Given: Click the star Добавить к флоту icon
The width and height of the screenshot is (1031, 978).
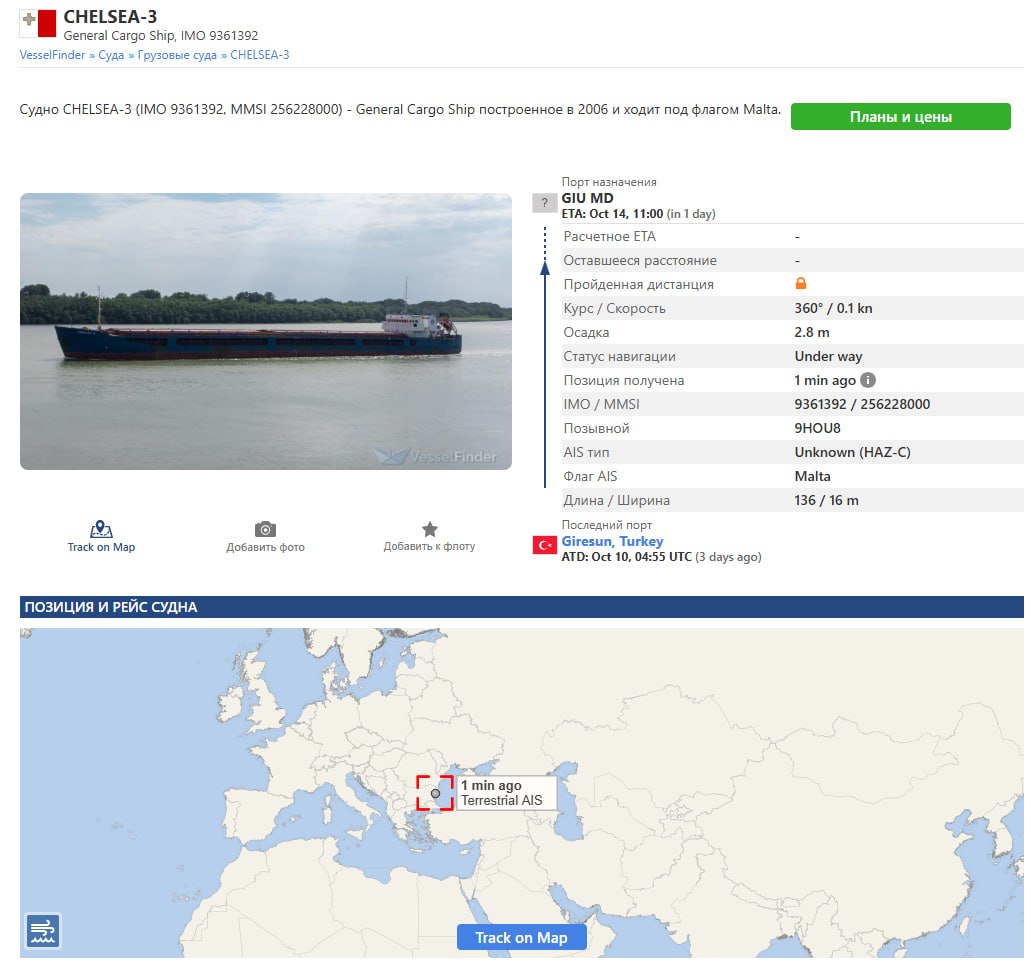Looking at the screenshot, I should click(429, 529).
